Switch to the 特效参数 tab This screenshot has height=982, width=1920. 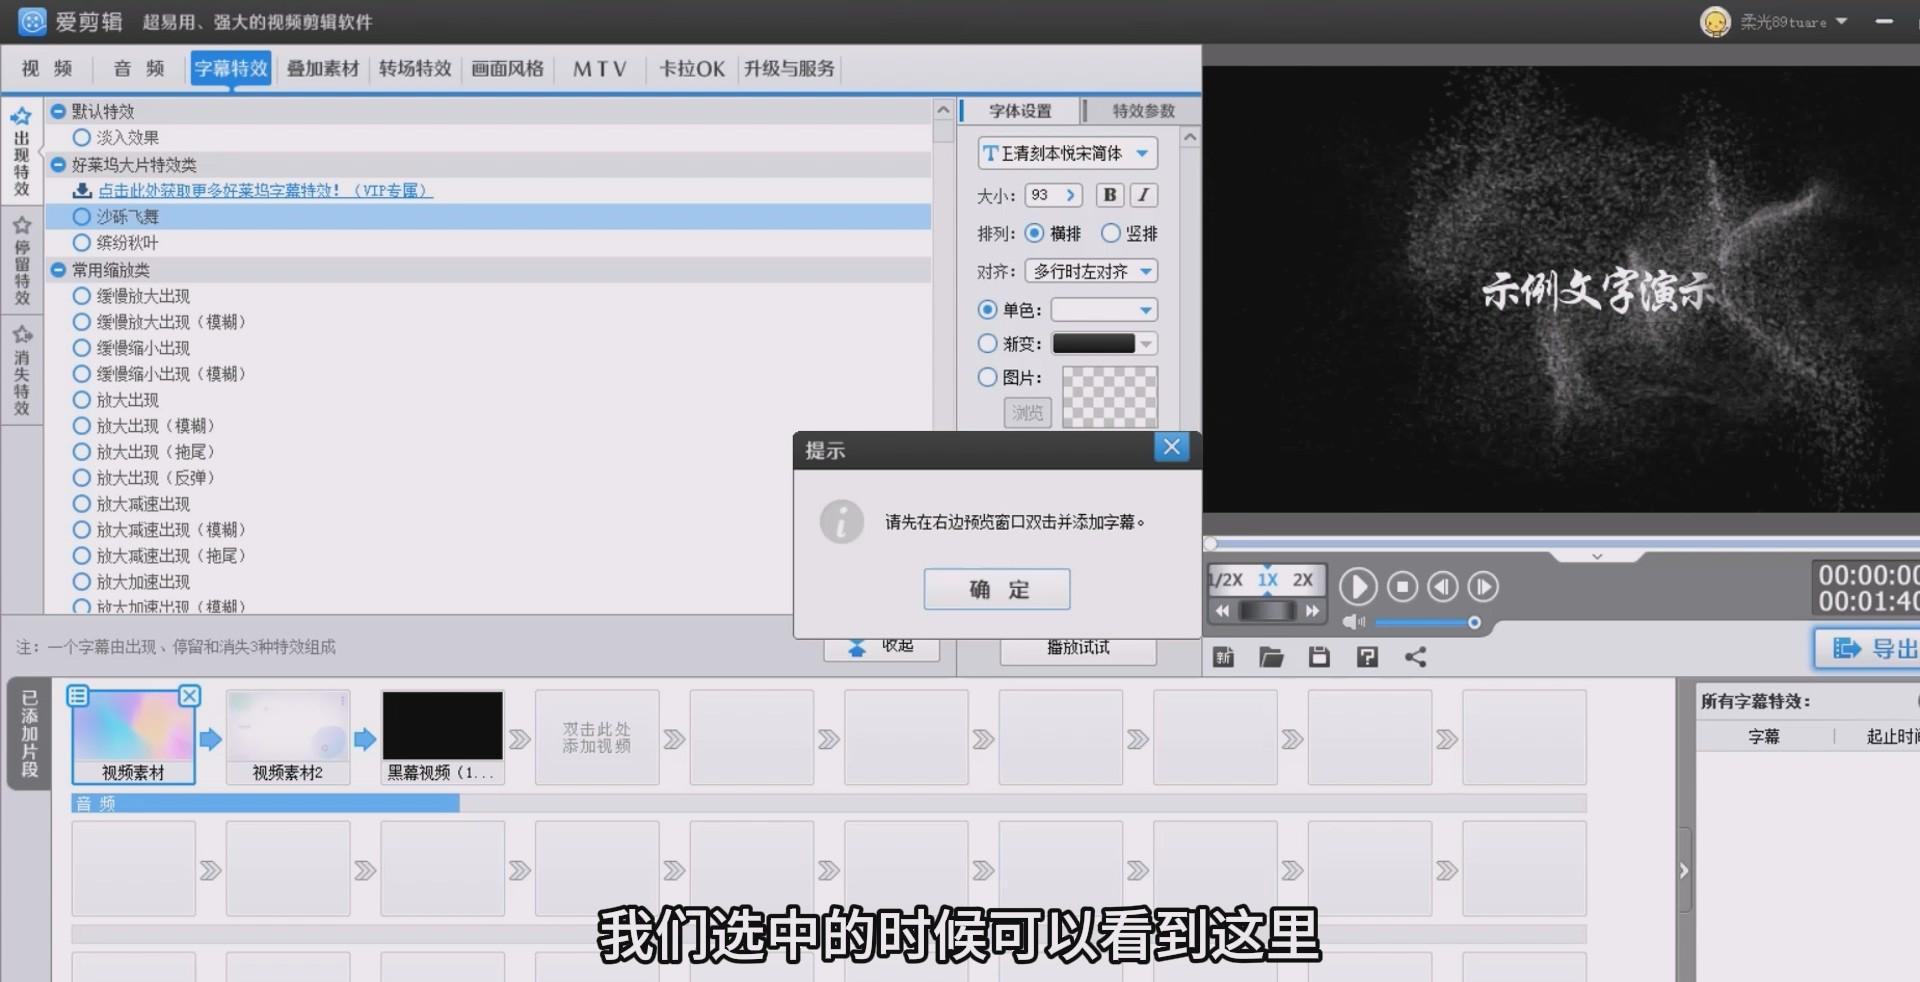point(1143,111)
